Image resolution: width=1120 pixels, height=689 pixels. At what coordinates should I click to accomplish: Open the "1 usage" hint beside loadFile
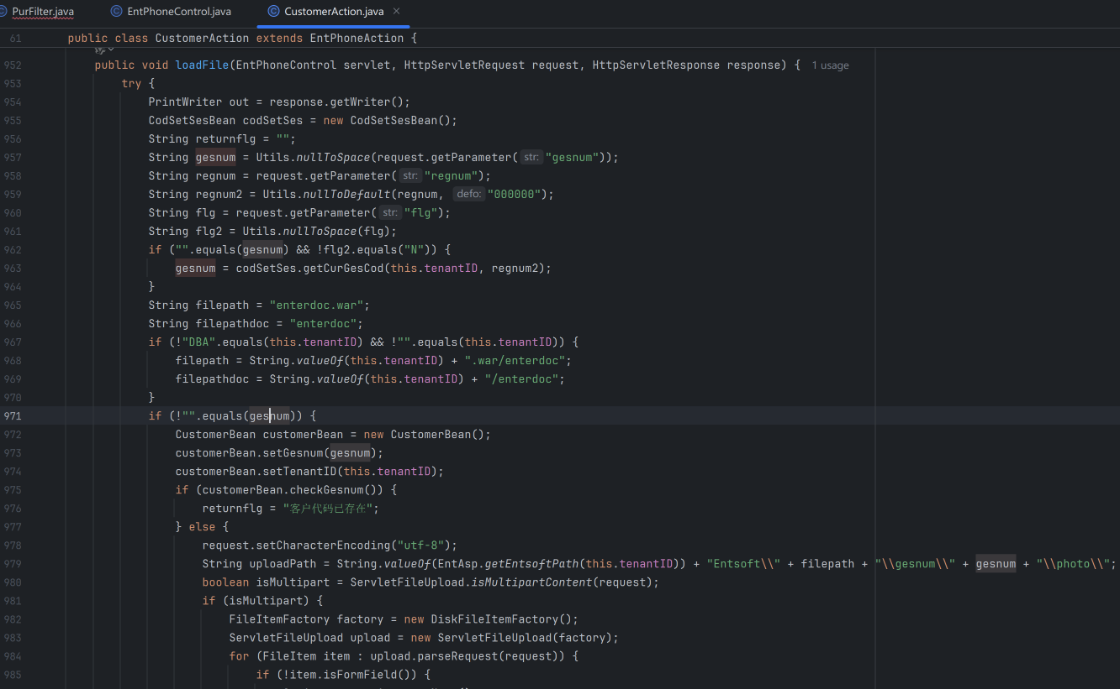(x=830, y=65)
